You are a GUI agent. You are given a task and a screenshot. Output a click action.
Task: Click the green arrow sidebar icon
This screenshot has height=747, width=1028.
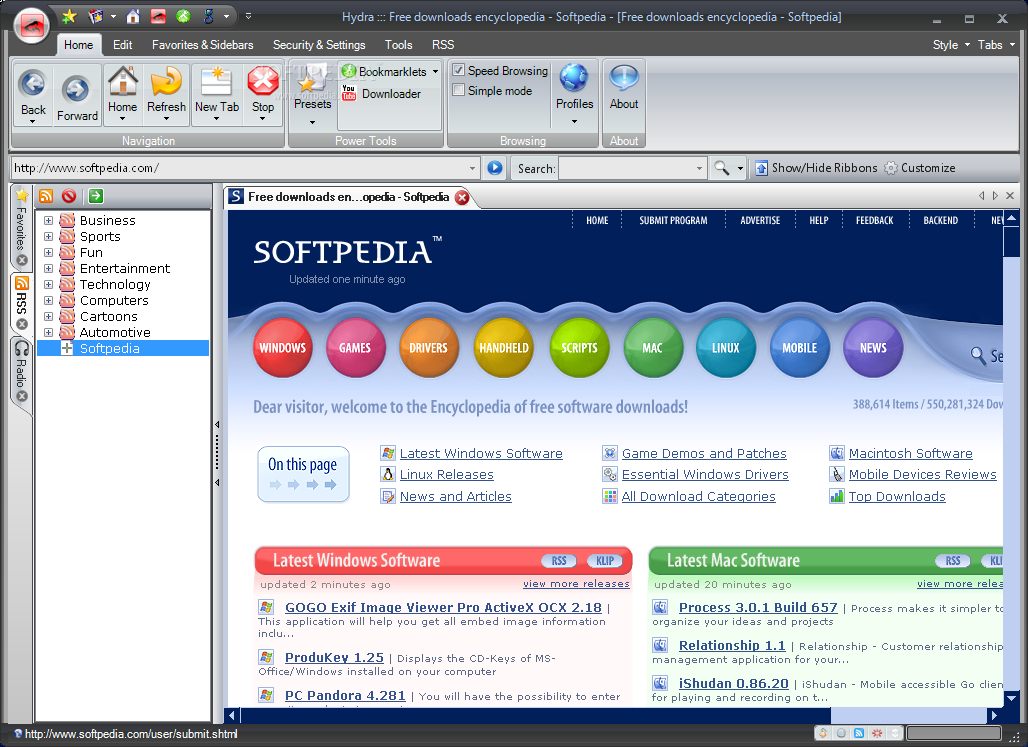click(96, 195)
